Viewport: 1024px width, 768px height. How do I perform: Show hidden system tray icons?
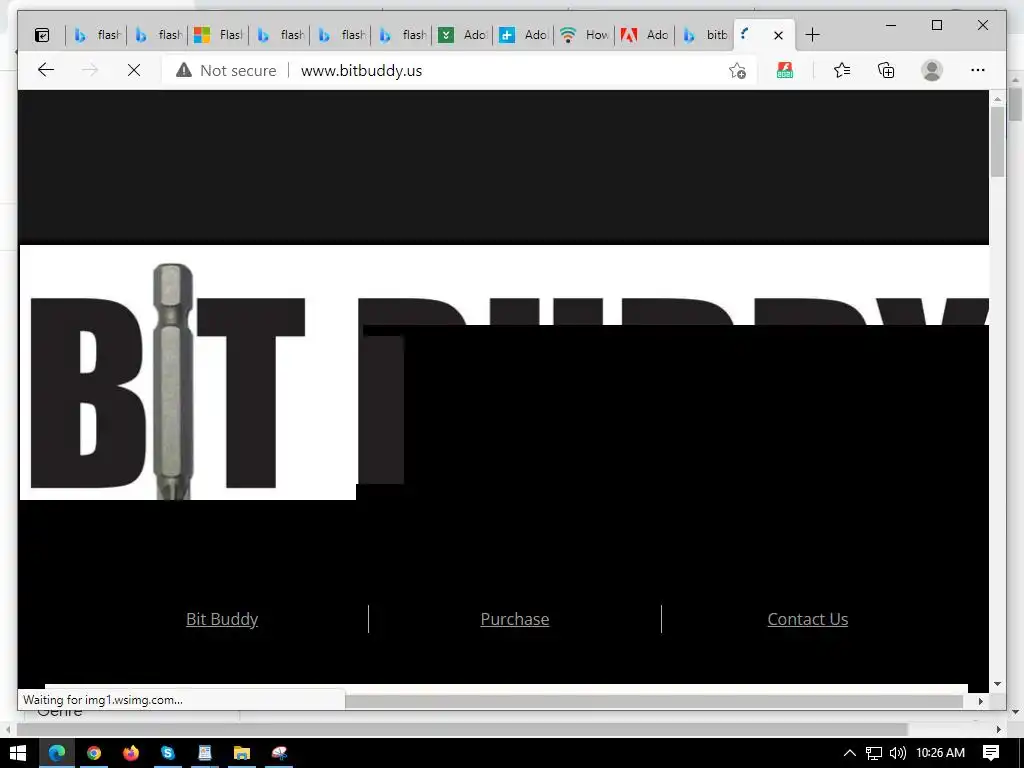[850, 753]
